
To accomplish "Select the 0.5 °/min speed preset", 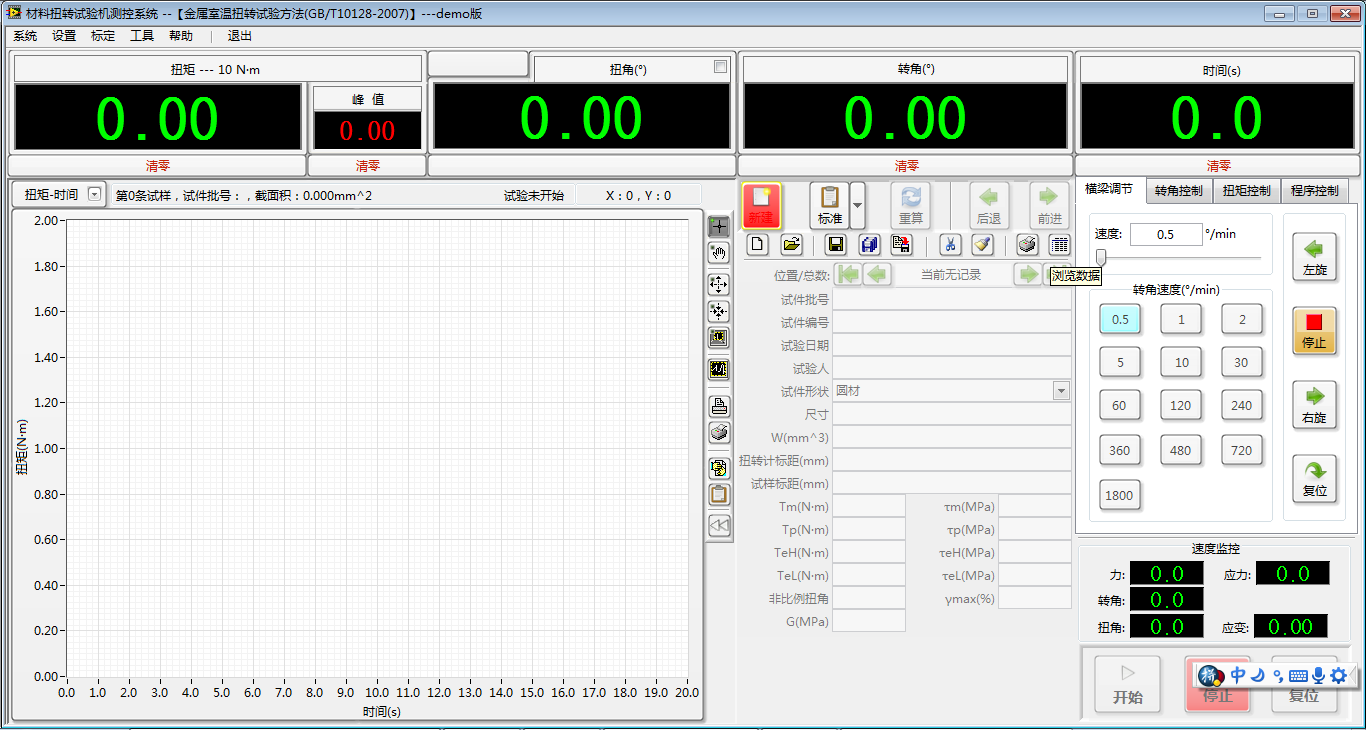I will click(x=1120, y=319).
